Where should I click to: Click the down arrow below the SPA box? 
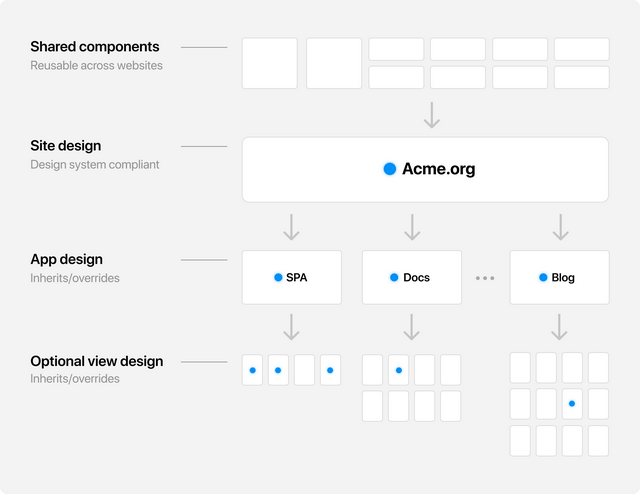(x=291, y=327)
